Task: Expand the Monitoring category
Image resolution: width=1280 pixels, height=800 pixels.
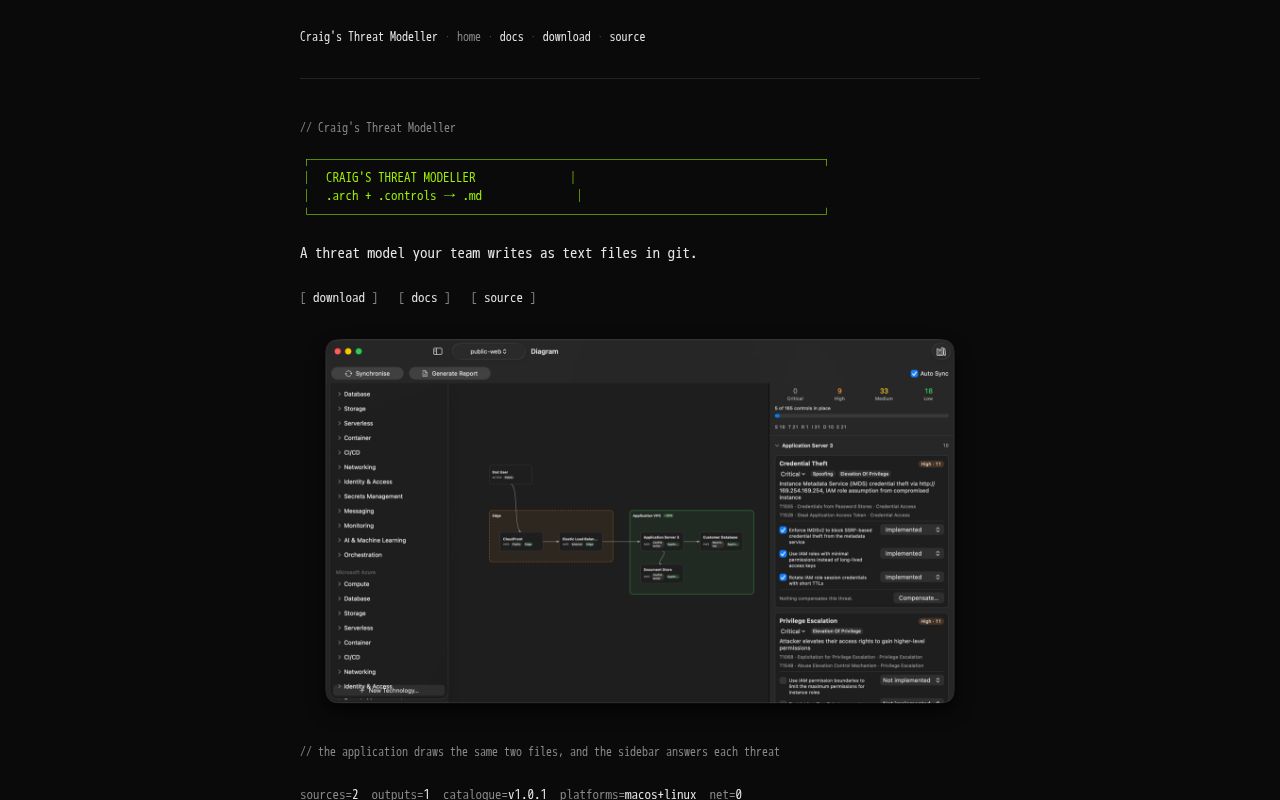Action: (339, 526)
